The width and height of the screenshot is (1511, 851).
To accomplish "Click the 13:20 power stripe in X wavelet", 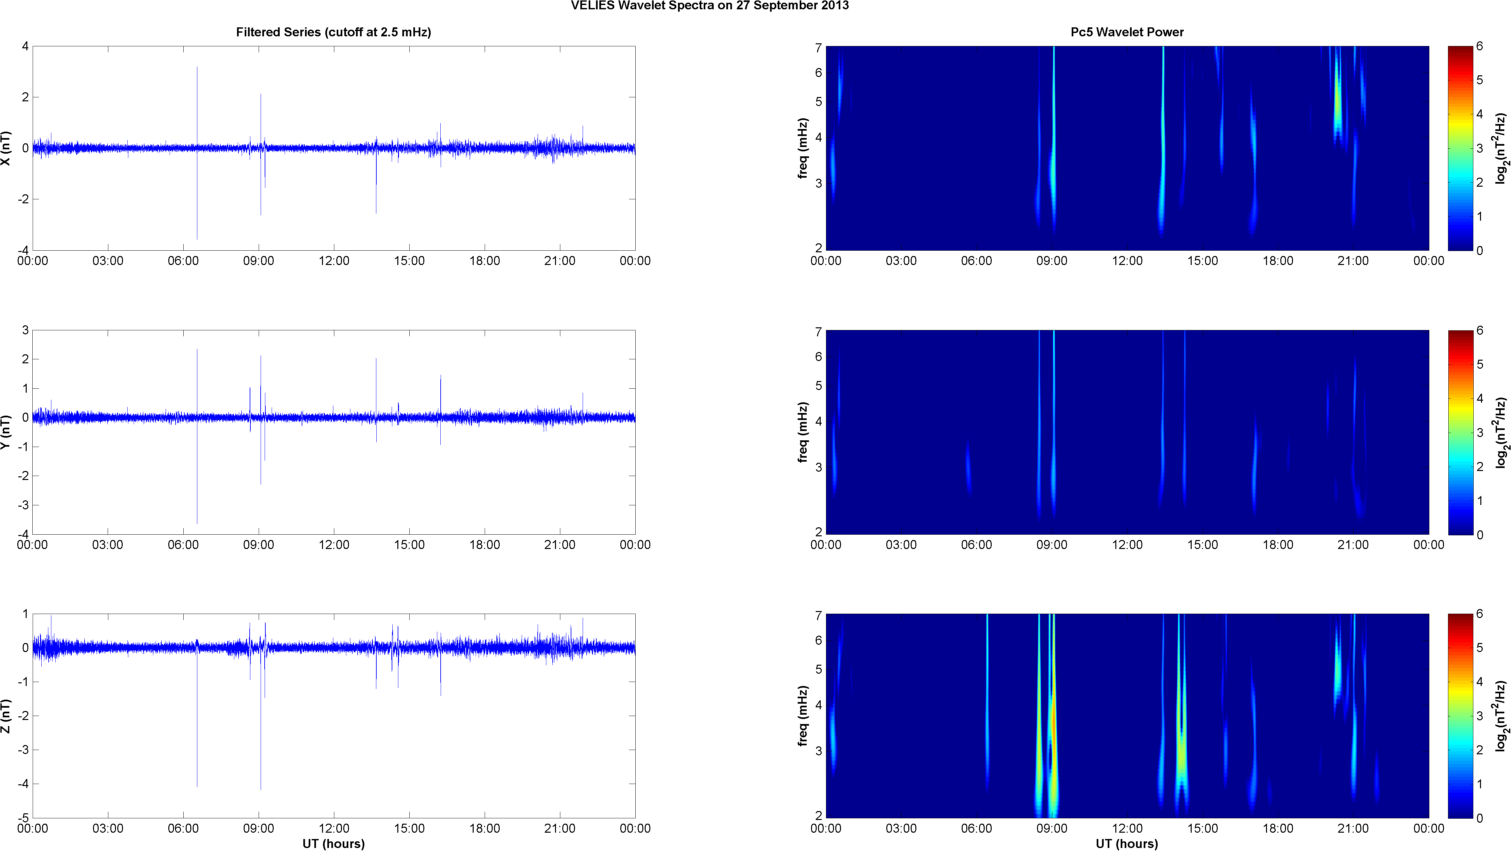I will click(x=1163, y=138).
